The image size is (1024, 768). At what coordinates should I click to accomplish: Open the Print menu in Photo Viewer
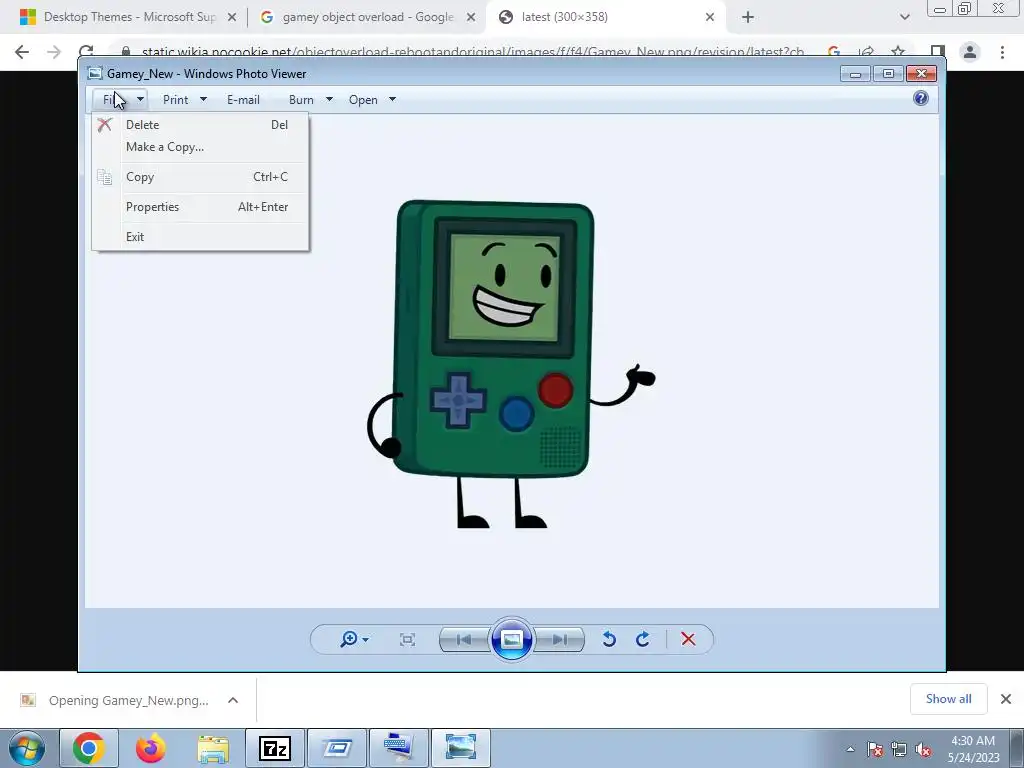point(184,100)
